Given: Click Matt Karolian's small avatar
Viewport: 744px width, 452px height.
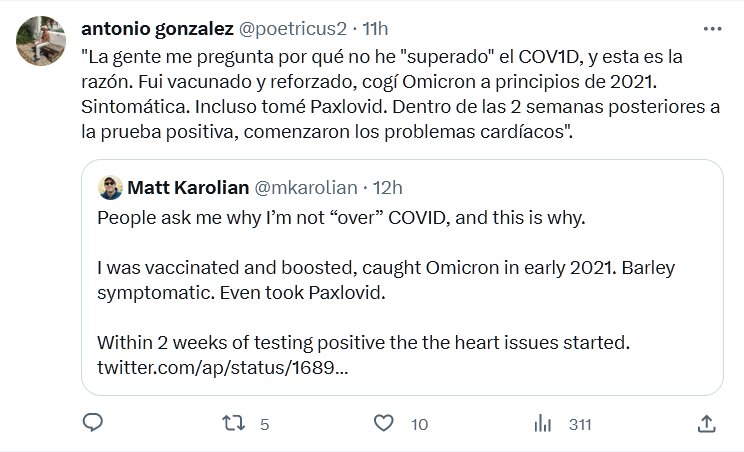Looking at the screenshot, I should pyautogui.click(x=111, y=187).
